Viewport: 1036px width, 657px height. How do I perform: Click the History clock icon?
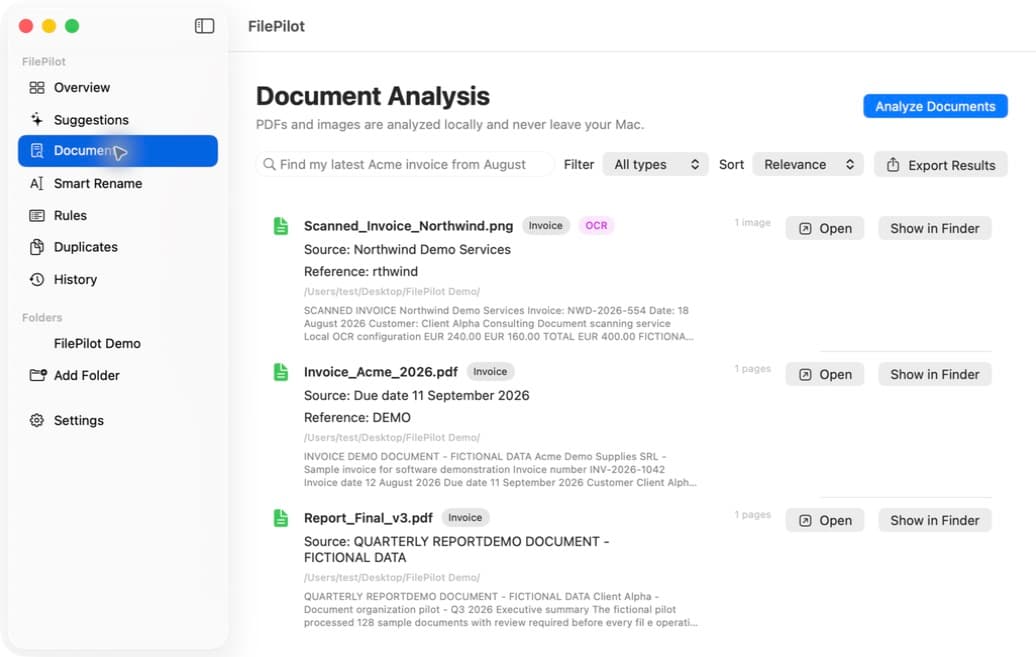coord(37,279)
